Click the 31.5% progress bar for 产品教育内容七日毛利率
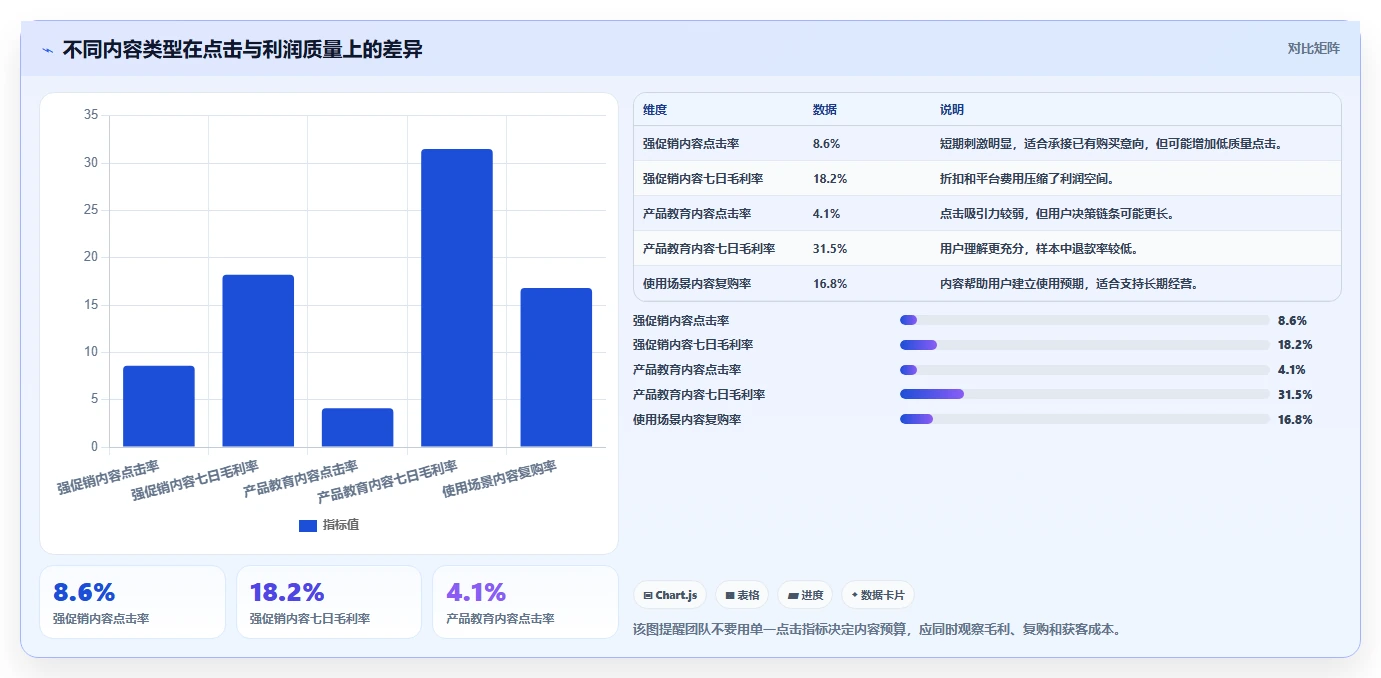 [x=1085, y=394]
